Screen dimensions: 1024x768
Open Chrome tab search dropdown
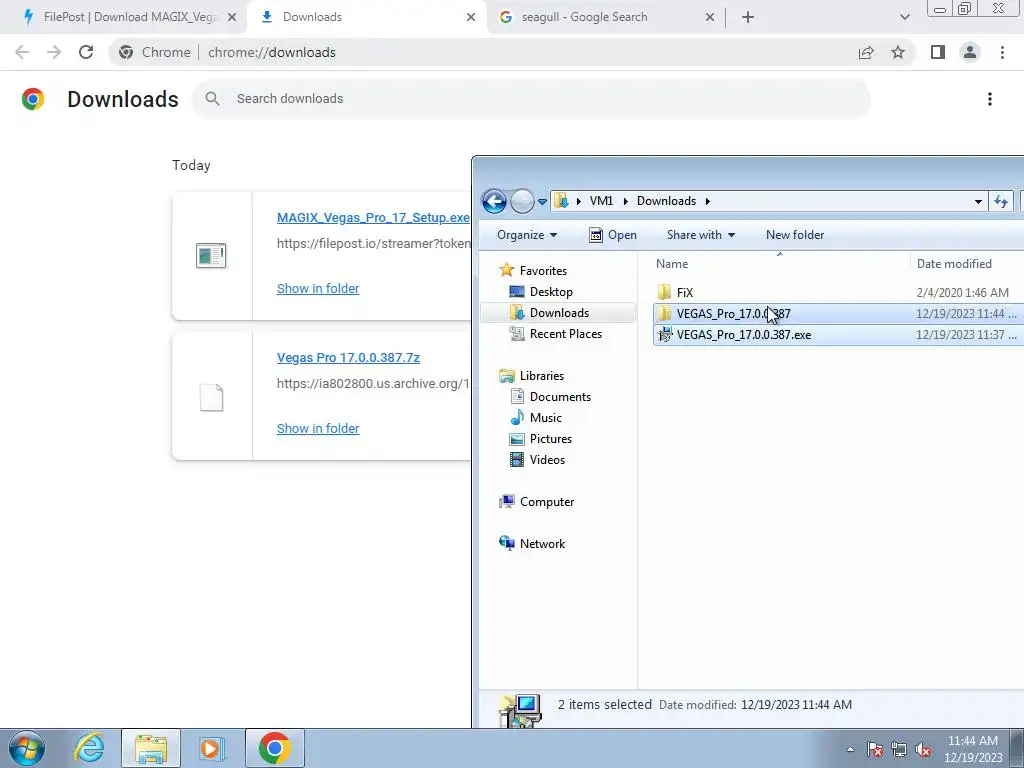904,17
